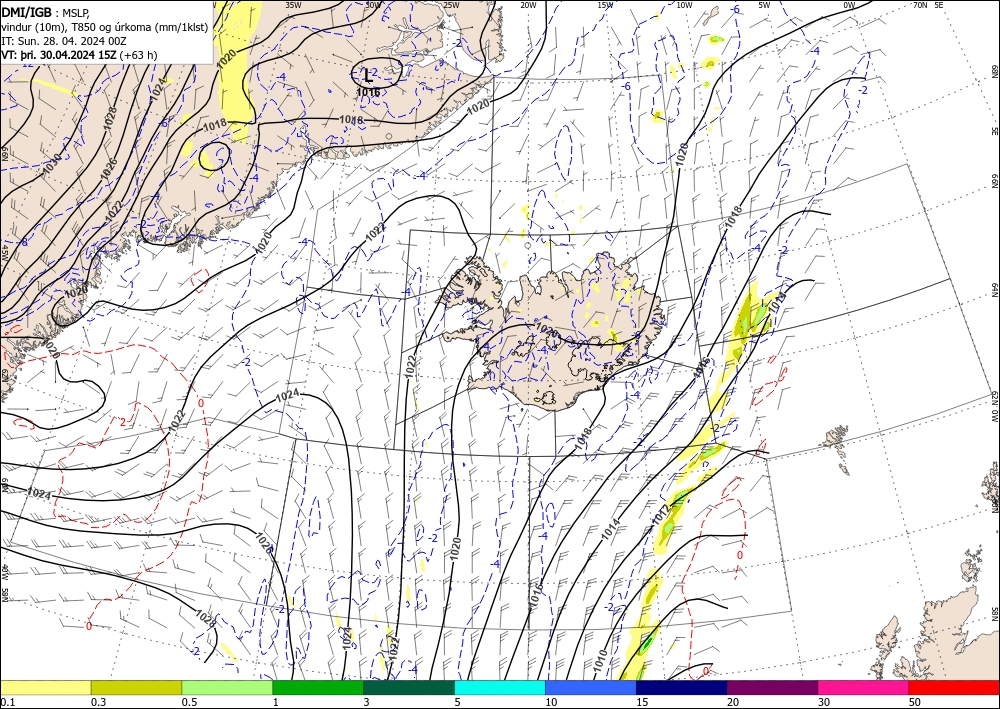Viewport: 1000px width, 709px height.
Task: Click the '35W' longitude label
Action: click(x=293, y=5)
